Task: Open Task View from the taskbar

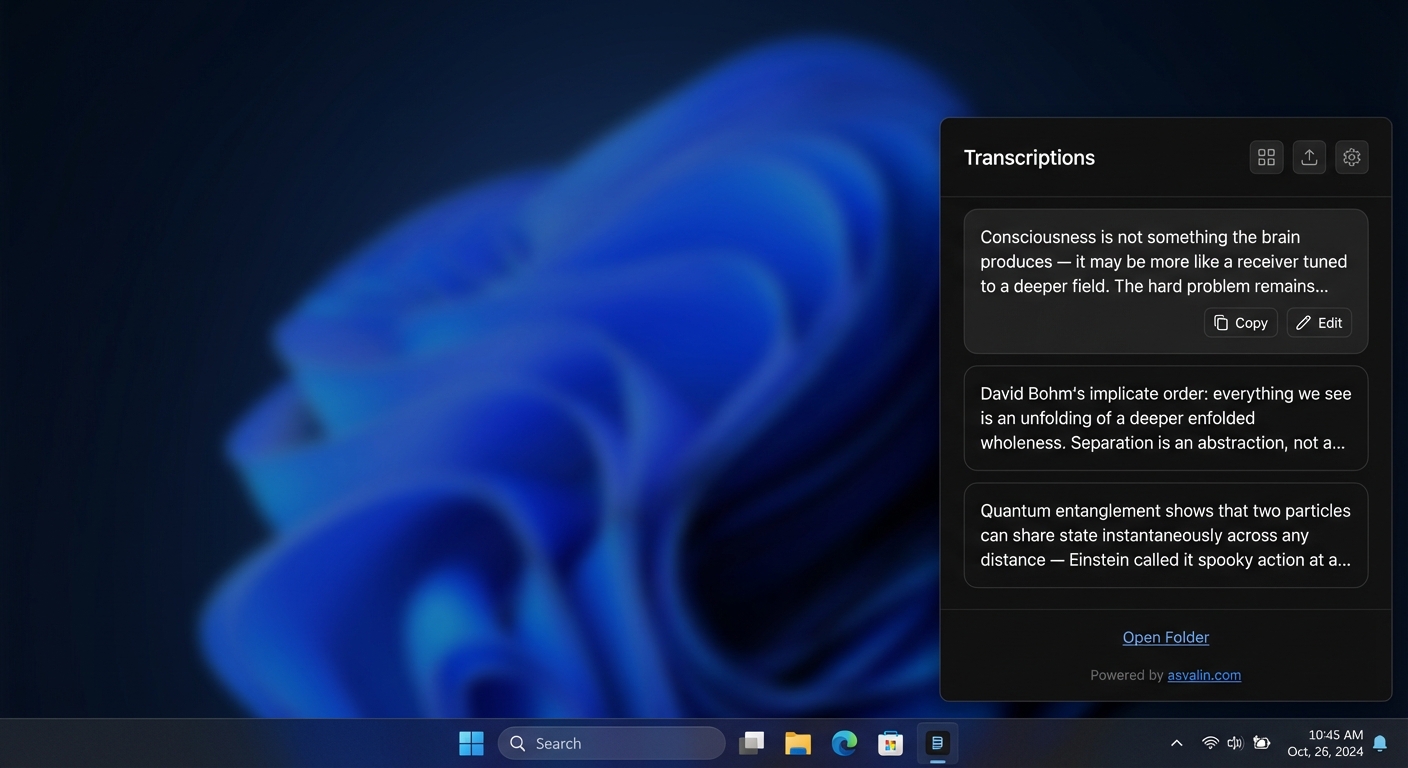Action: [752, 743]
